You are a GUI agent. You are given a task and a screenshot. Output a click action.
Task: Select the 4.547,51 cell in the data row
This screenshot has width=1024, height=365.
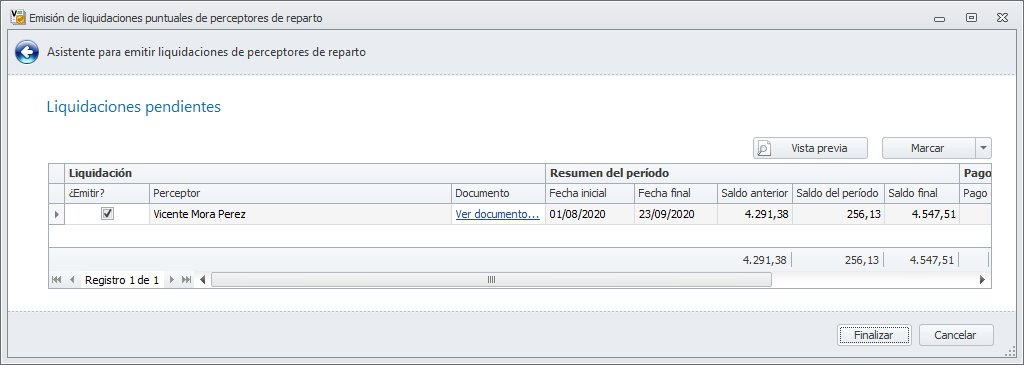(921, 214)
